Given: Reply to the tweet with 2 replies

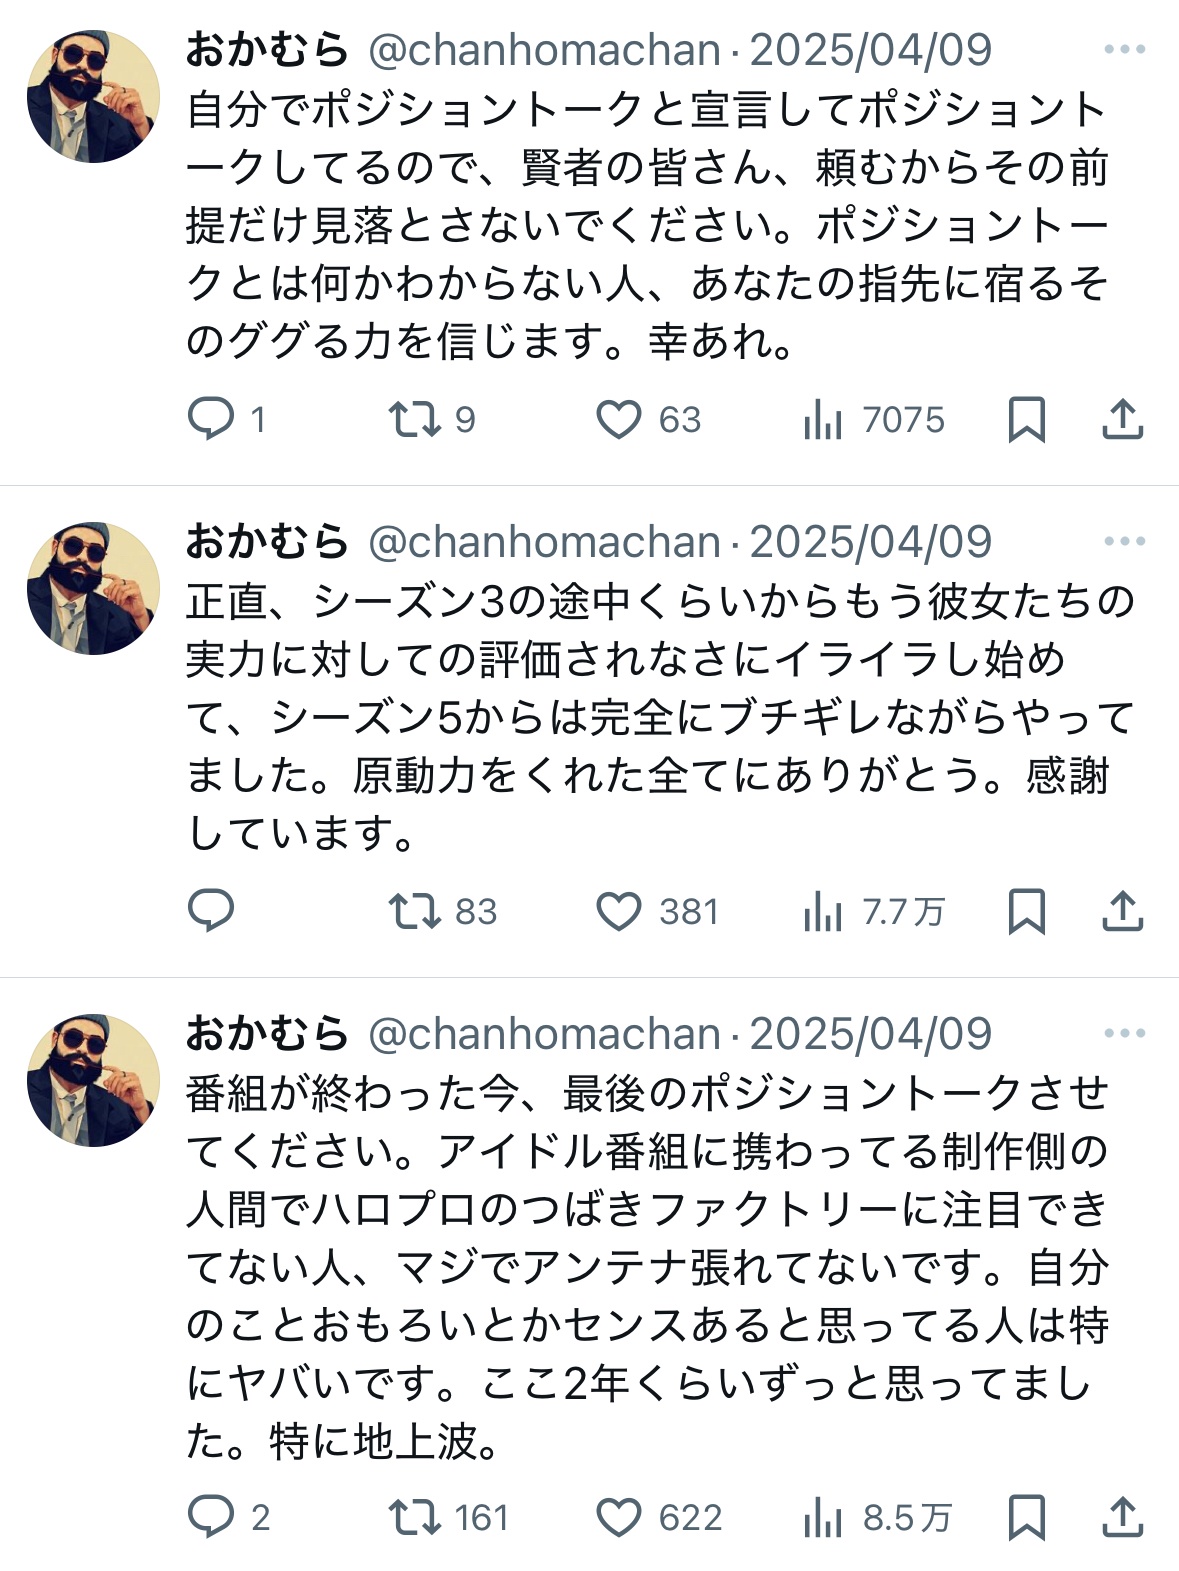Looking at the screenshot, I should coord(211,1517).
